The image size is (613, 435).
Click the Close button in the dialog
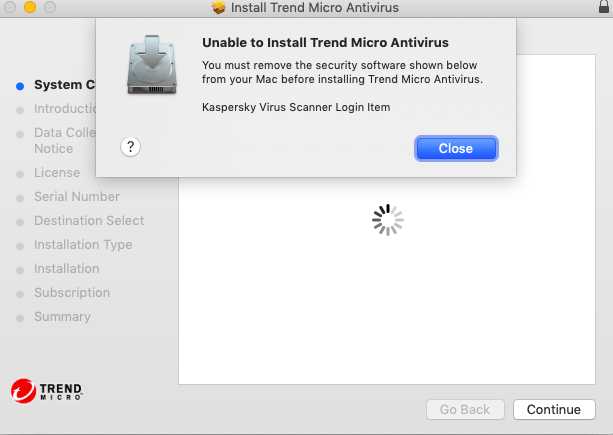pyautogui.click(x=456, y=149)
